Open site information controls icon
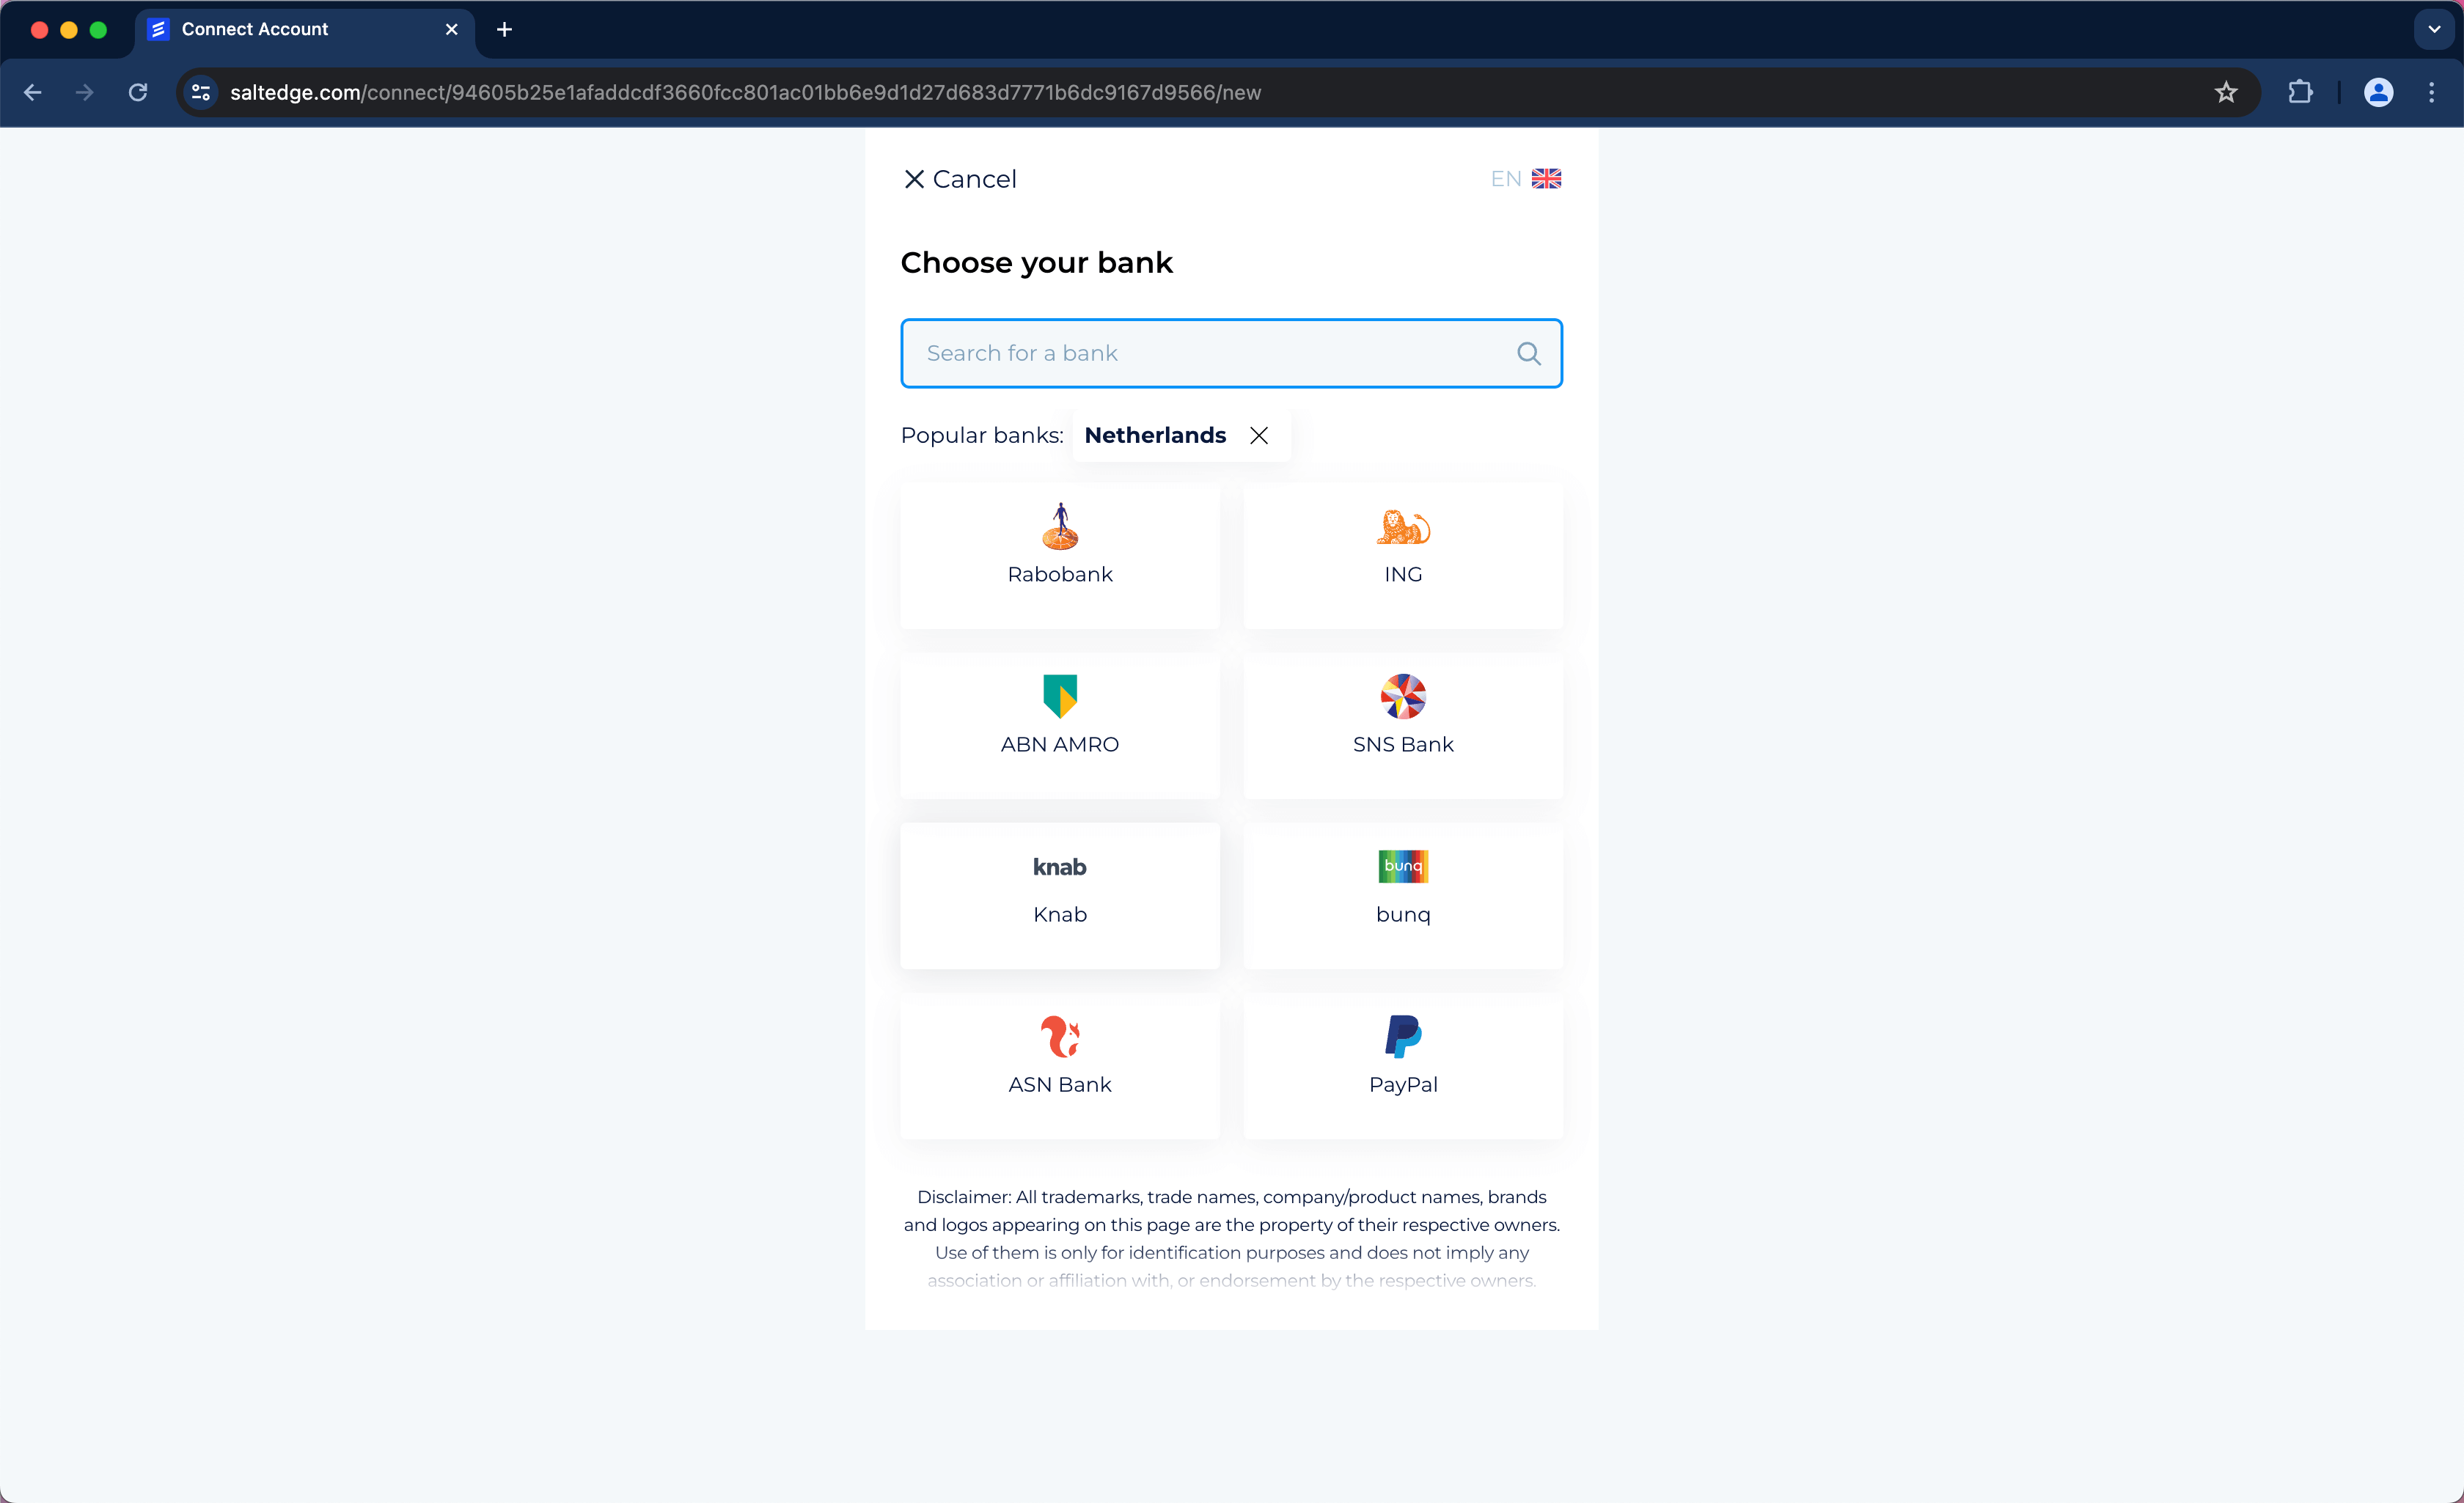The height and width of the screenshot is (1503, 2464). pyautogui.click(x=201, y=92)
